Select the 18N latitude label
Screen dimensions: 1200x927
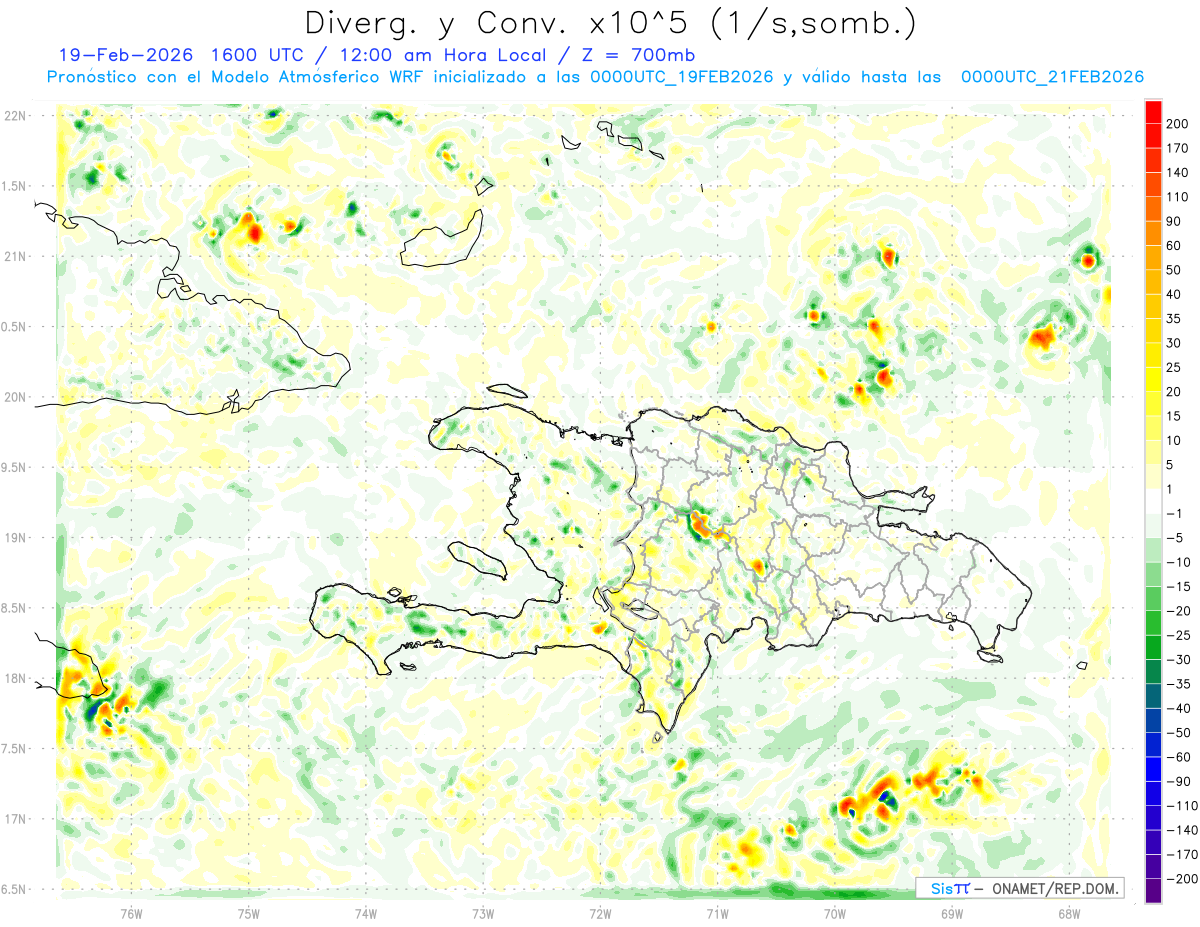[14, 678]
